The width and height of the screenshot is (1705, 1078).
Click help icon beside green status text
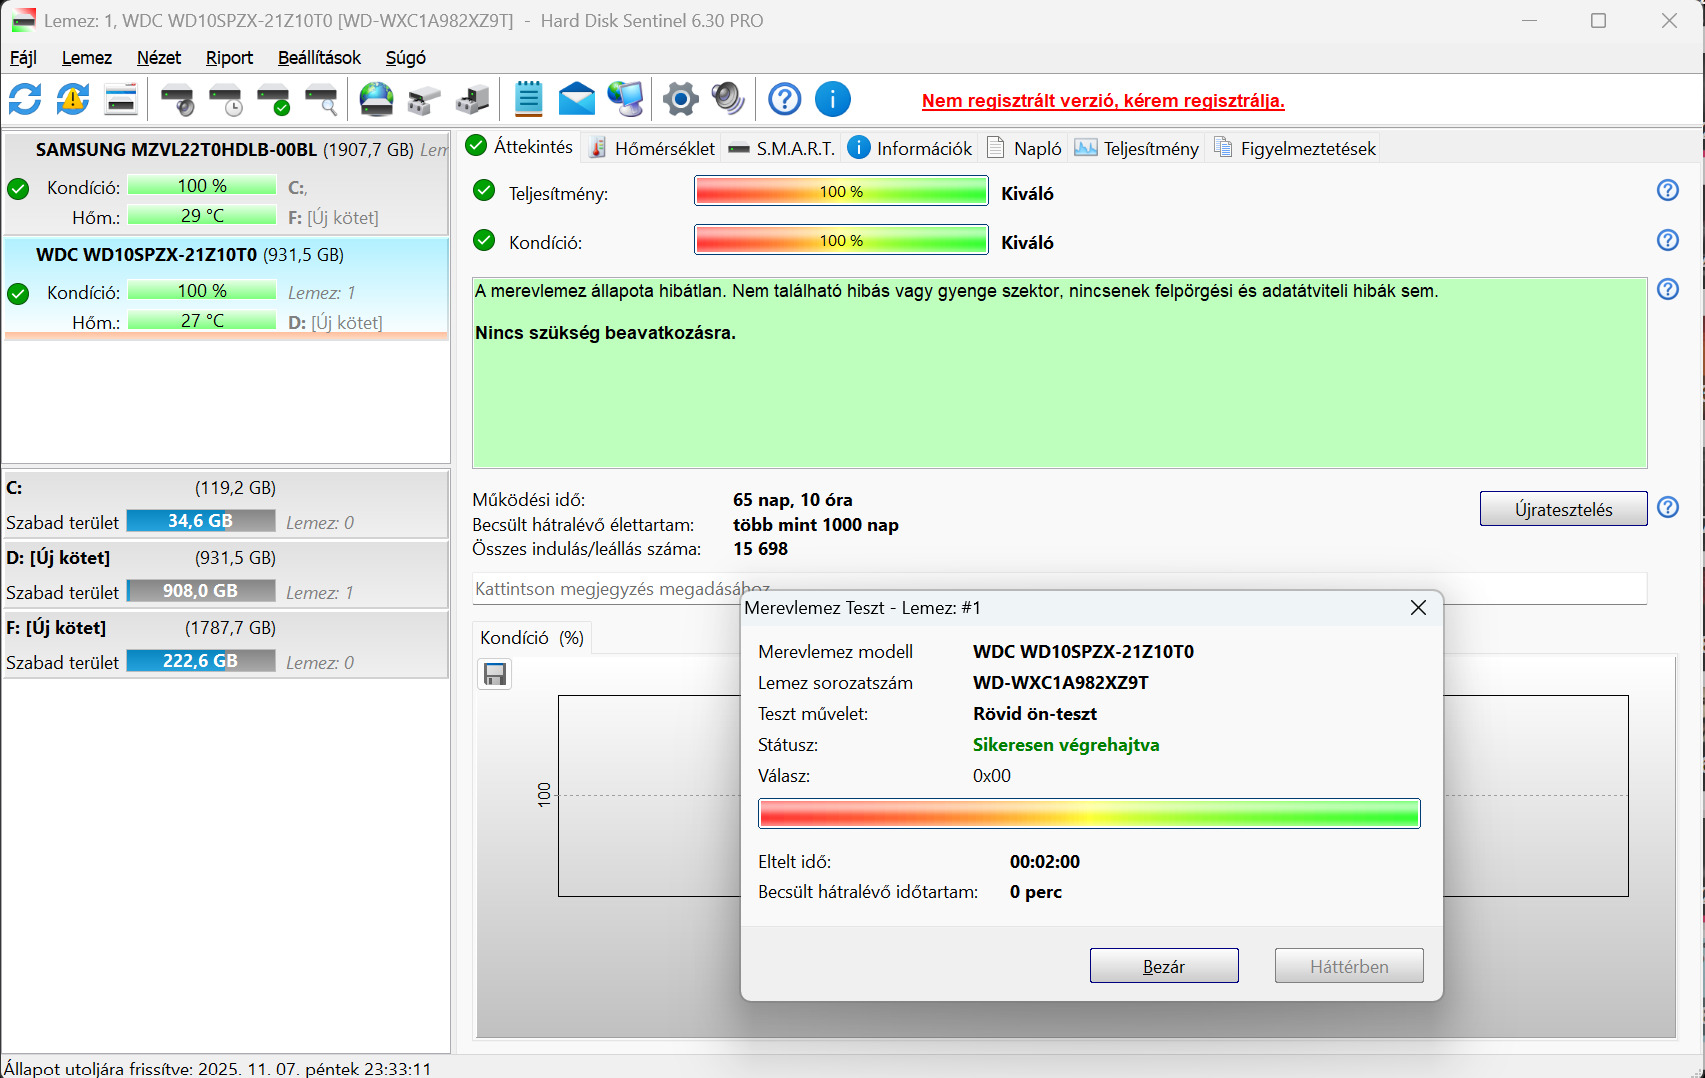tap(1668, 289)
